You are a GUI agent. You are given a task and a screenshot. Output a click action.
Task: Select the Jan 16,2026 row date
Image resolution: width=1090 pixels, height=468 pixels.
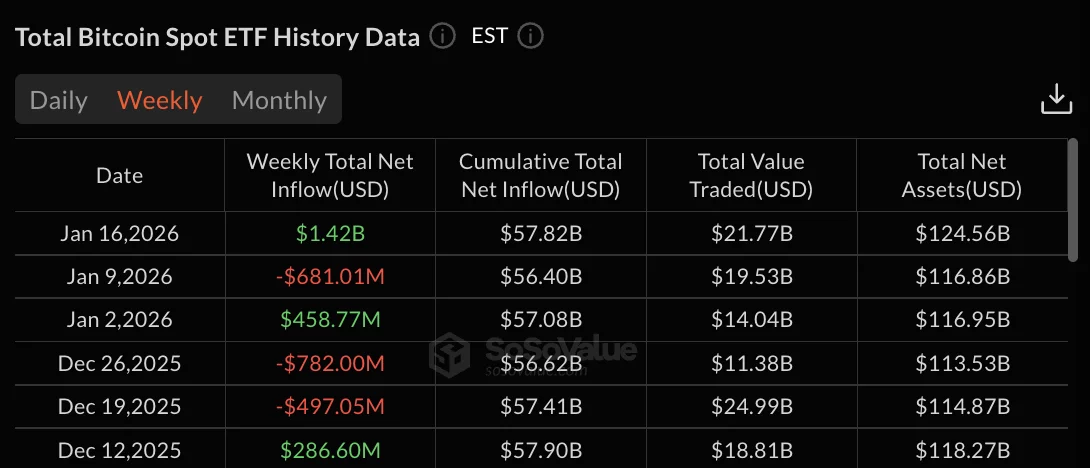(x=119, y=234)
